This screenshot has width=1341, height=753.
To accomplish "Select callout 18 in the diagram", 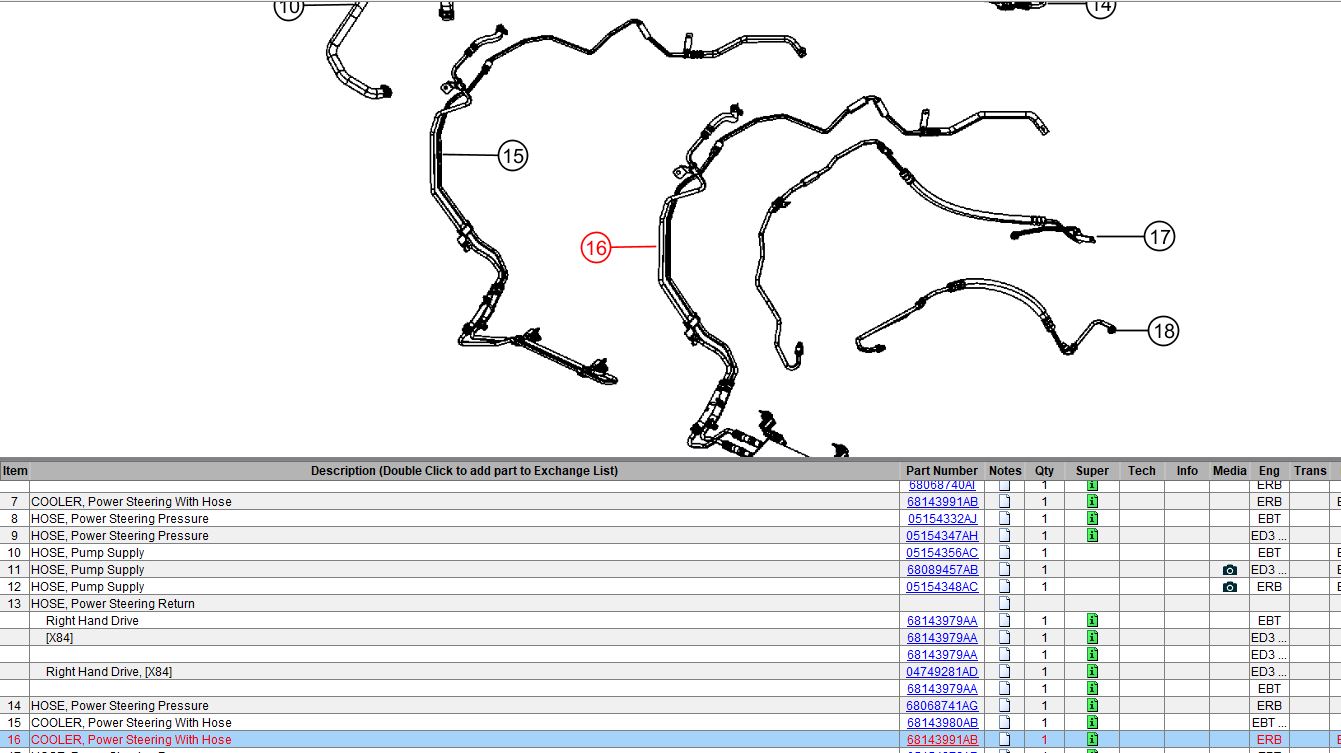I will [1163, 331].
